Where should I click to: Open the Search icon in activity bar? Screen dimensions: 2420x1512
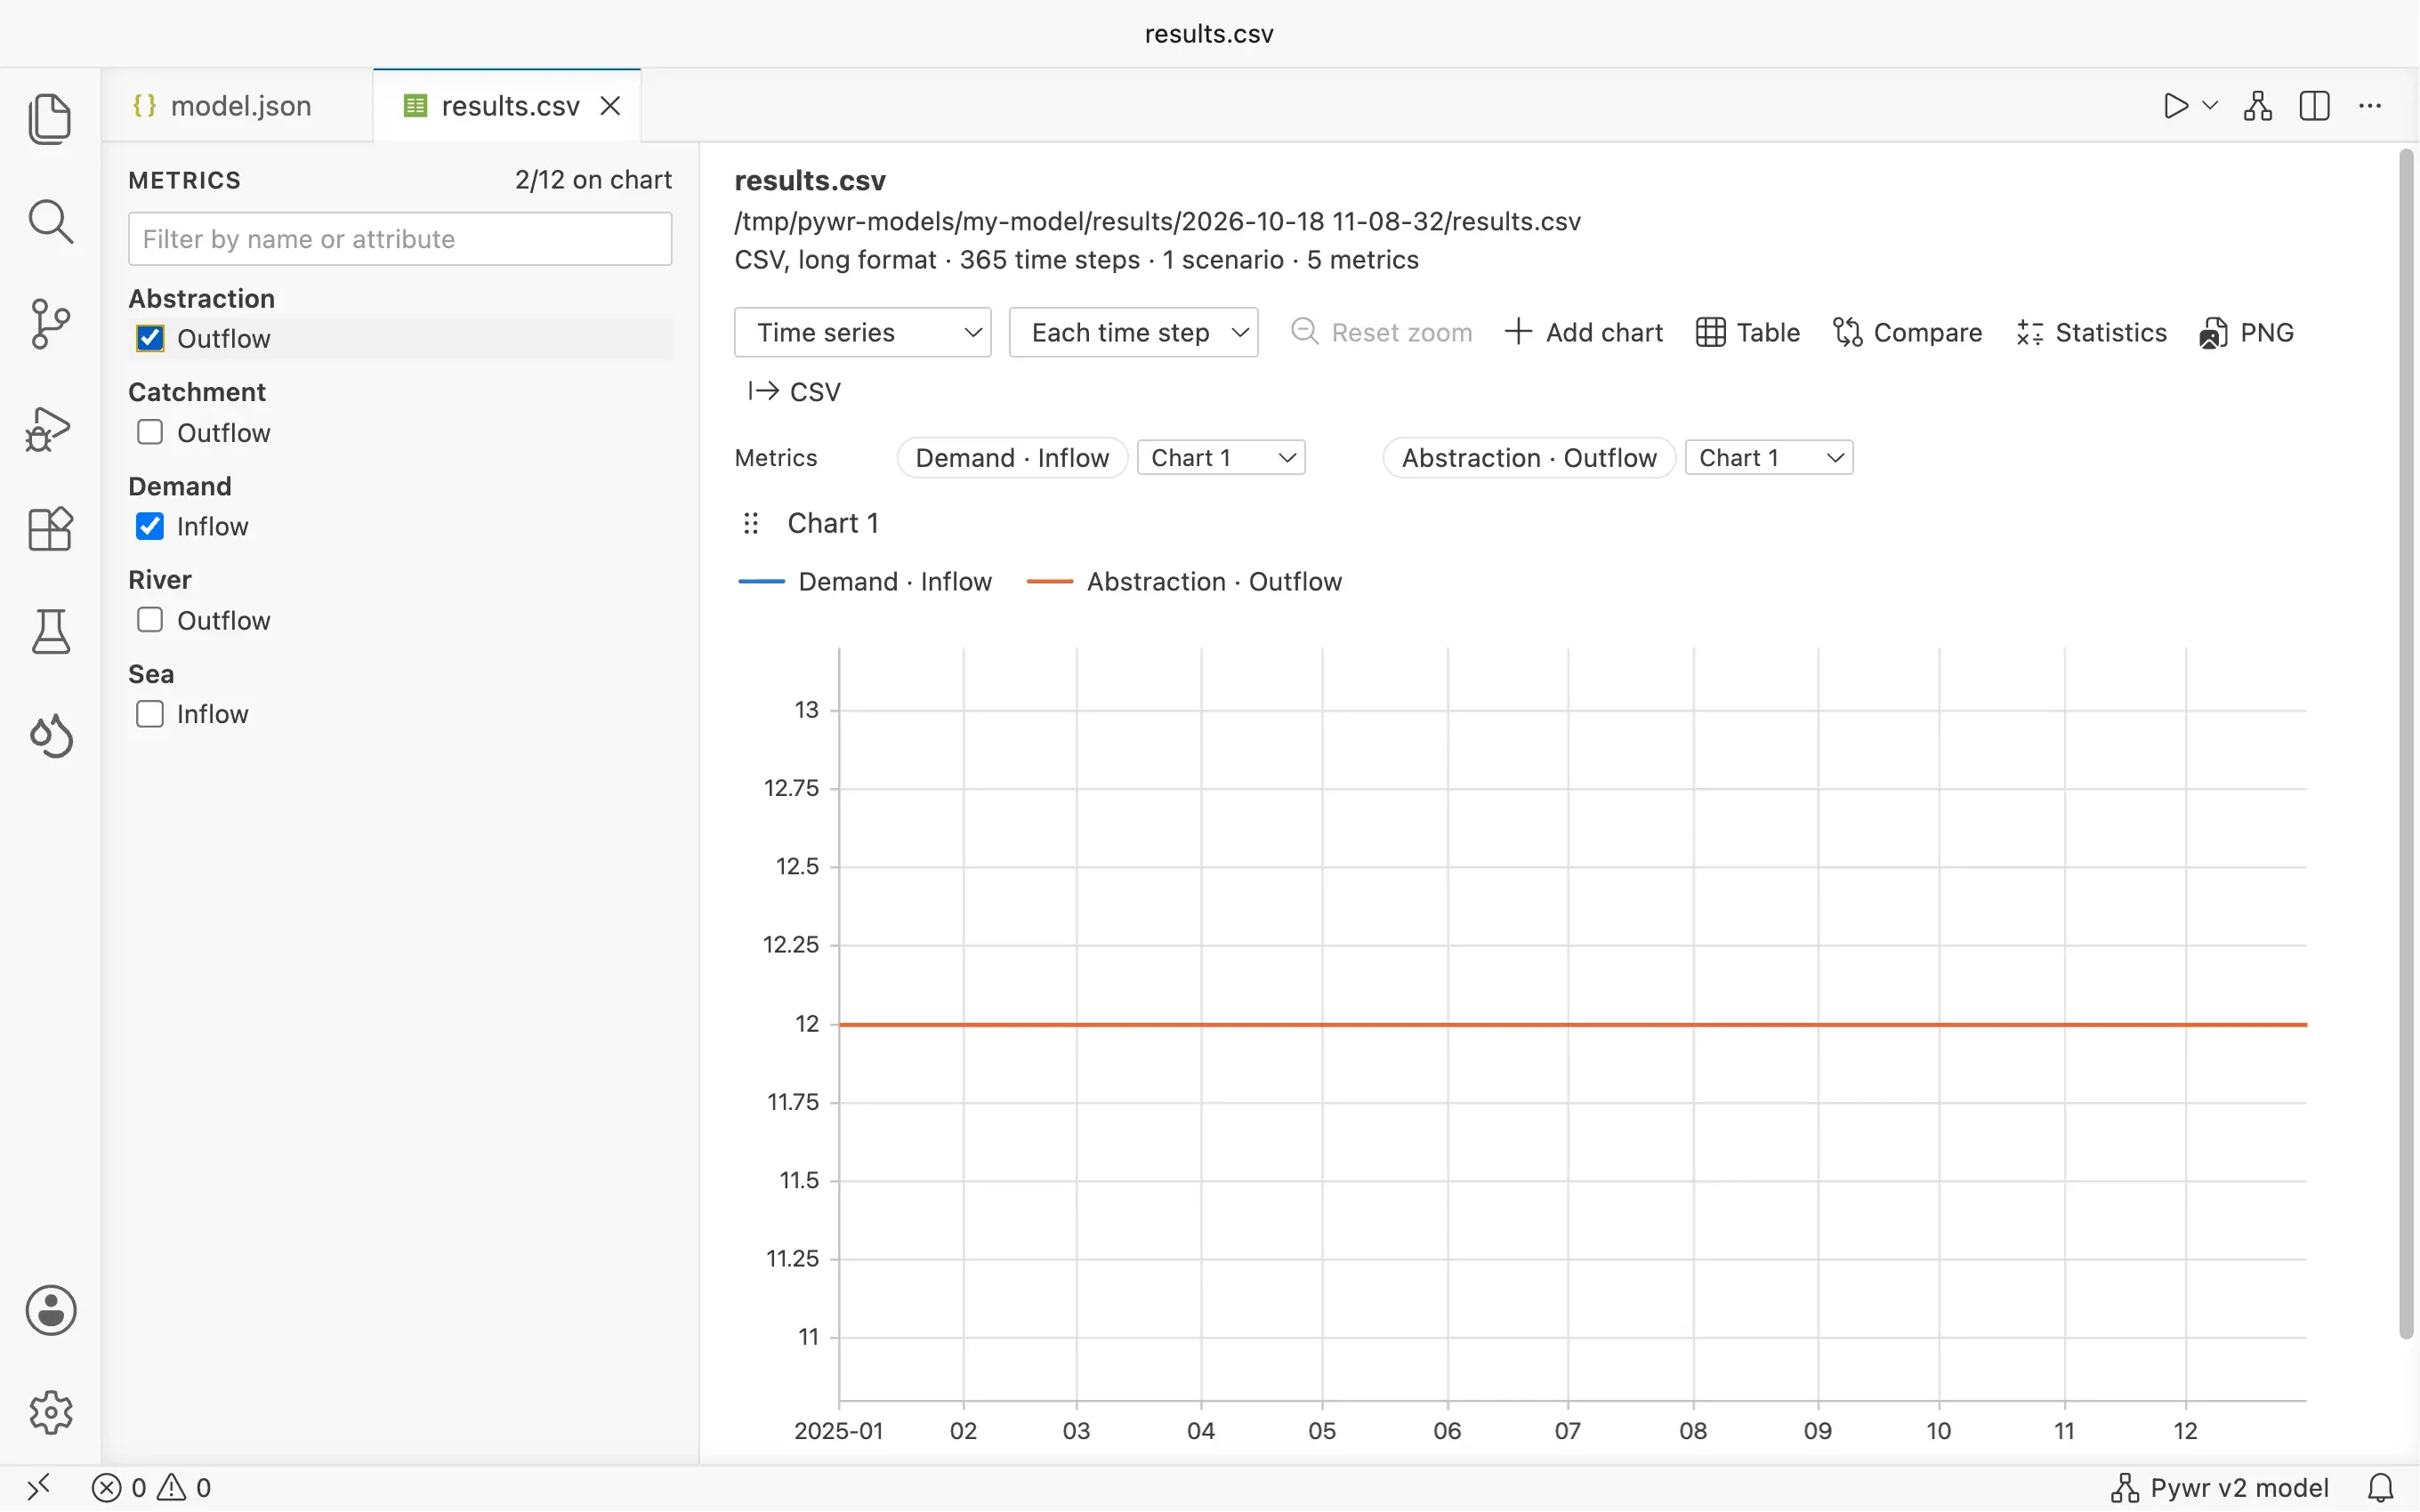[x=50, y=222]
